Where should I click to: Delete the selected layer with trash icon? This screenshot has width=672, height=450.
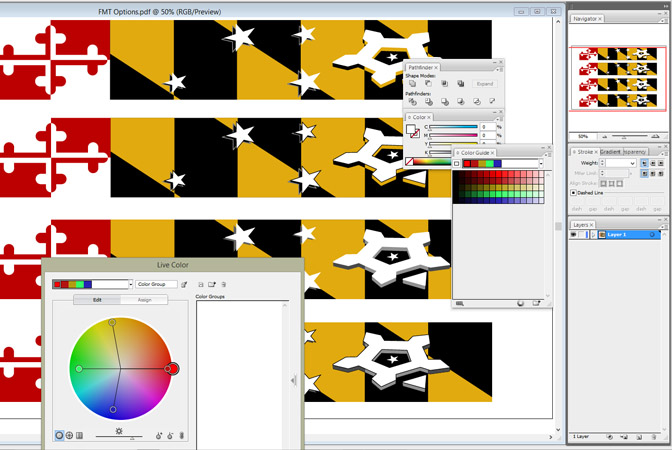click(x=655, y=437)
